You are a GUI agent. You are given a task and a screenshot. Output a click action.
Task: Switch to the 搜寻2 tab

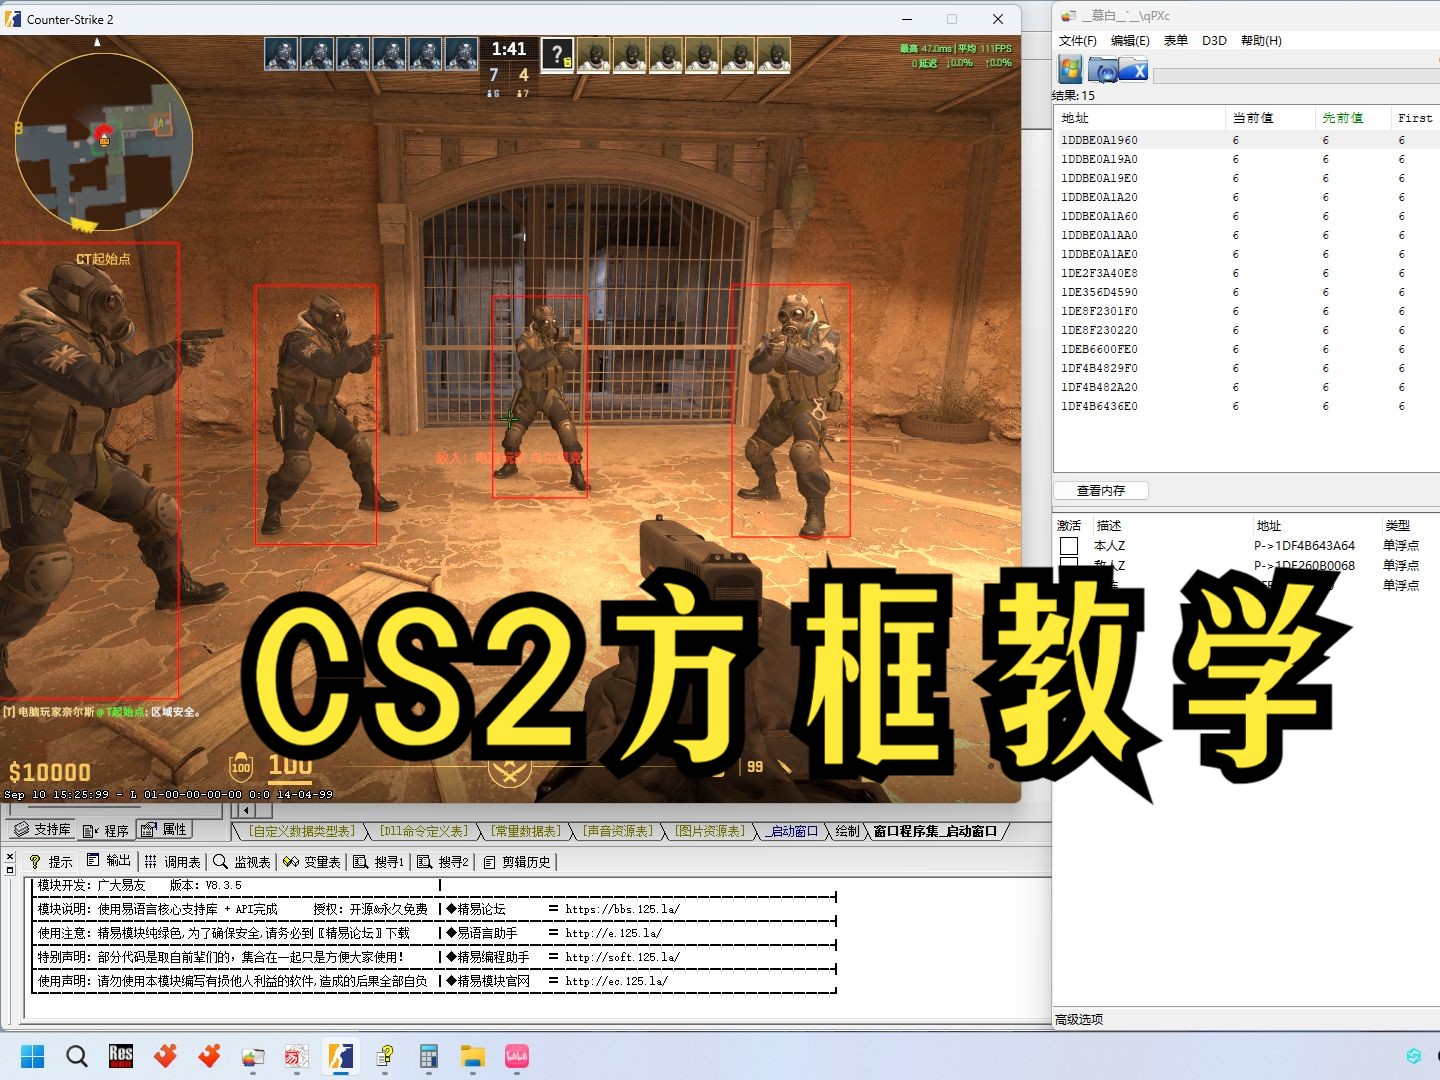pos(443,861)
